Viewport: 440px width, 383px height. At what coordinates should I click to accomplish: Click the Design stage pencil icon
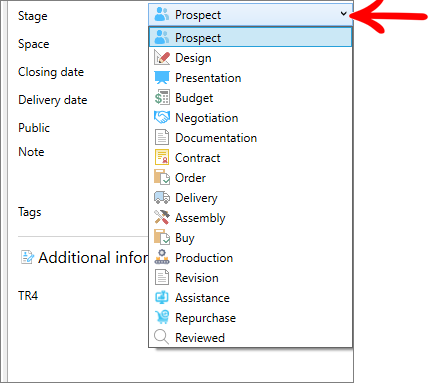pyautogui.click(x=162, y=58)
